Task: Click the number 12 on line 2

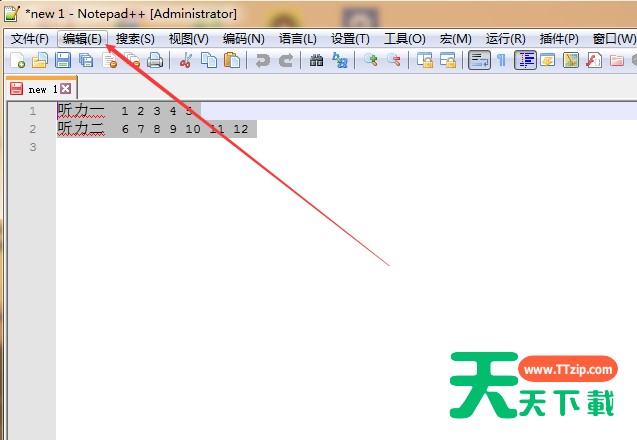Action: pyautogui.click(x=241, y=129)
